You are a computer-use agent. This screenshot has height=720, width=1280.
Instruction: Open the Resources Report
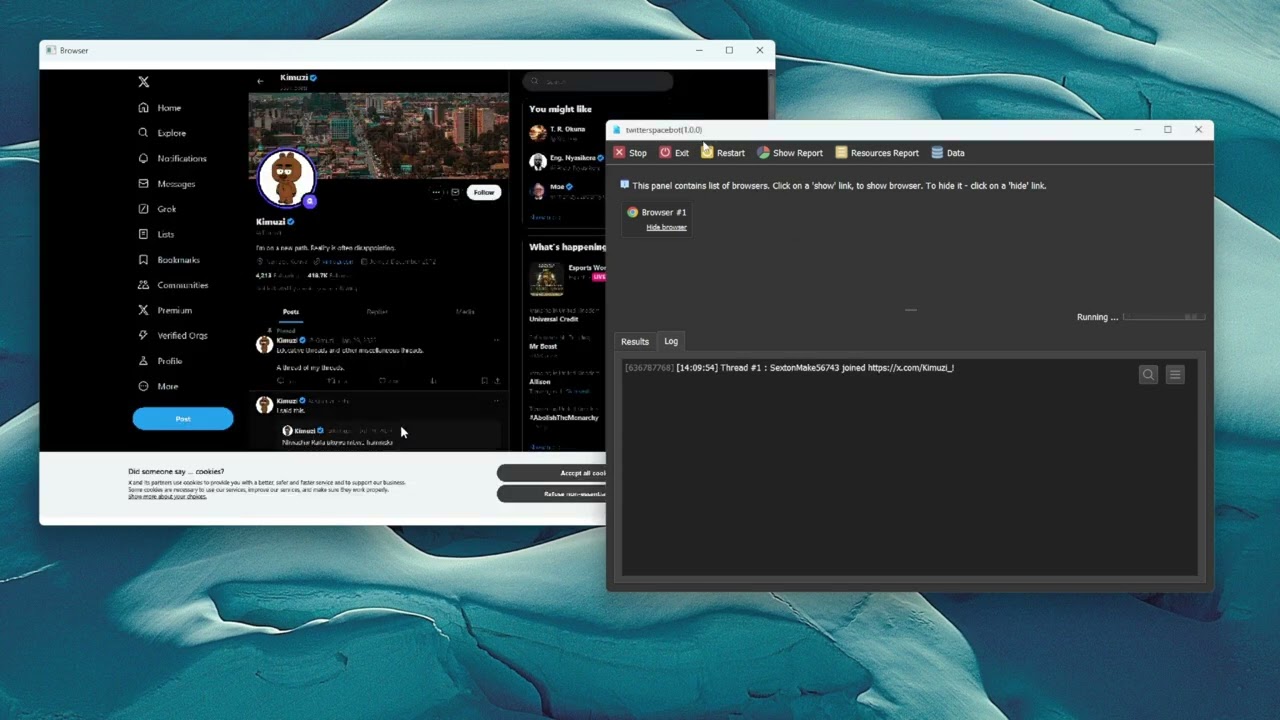pos(877,153)
